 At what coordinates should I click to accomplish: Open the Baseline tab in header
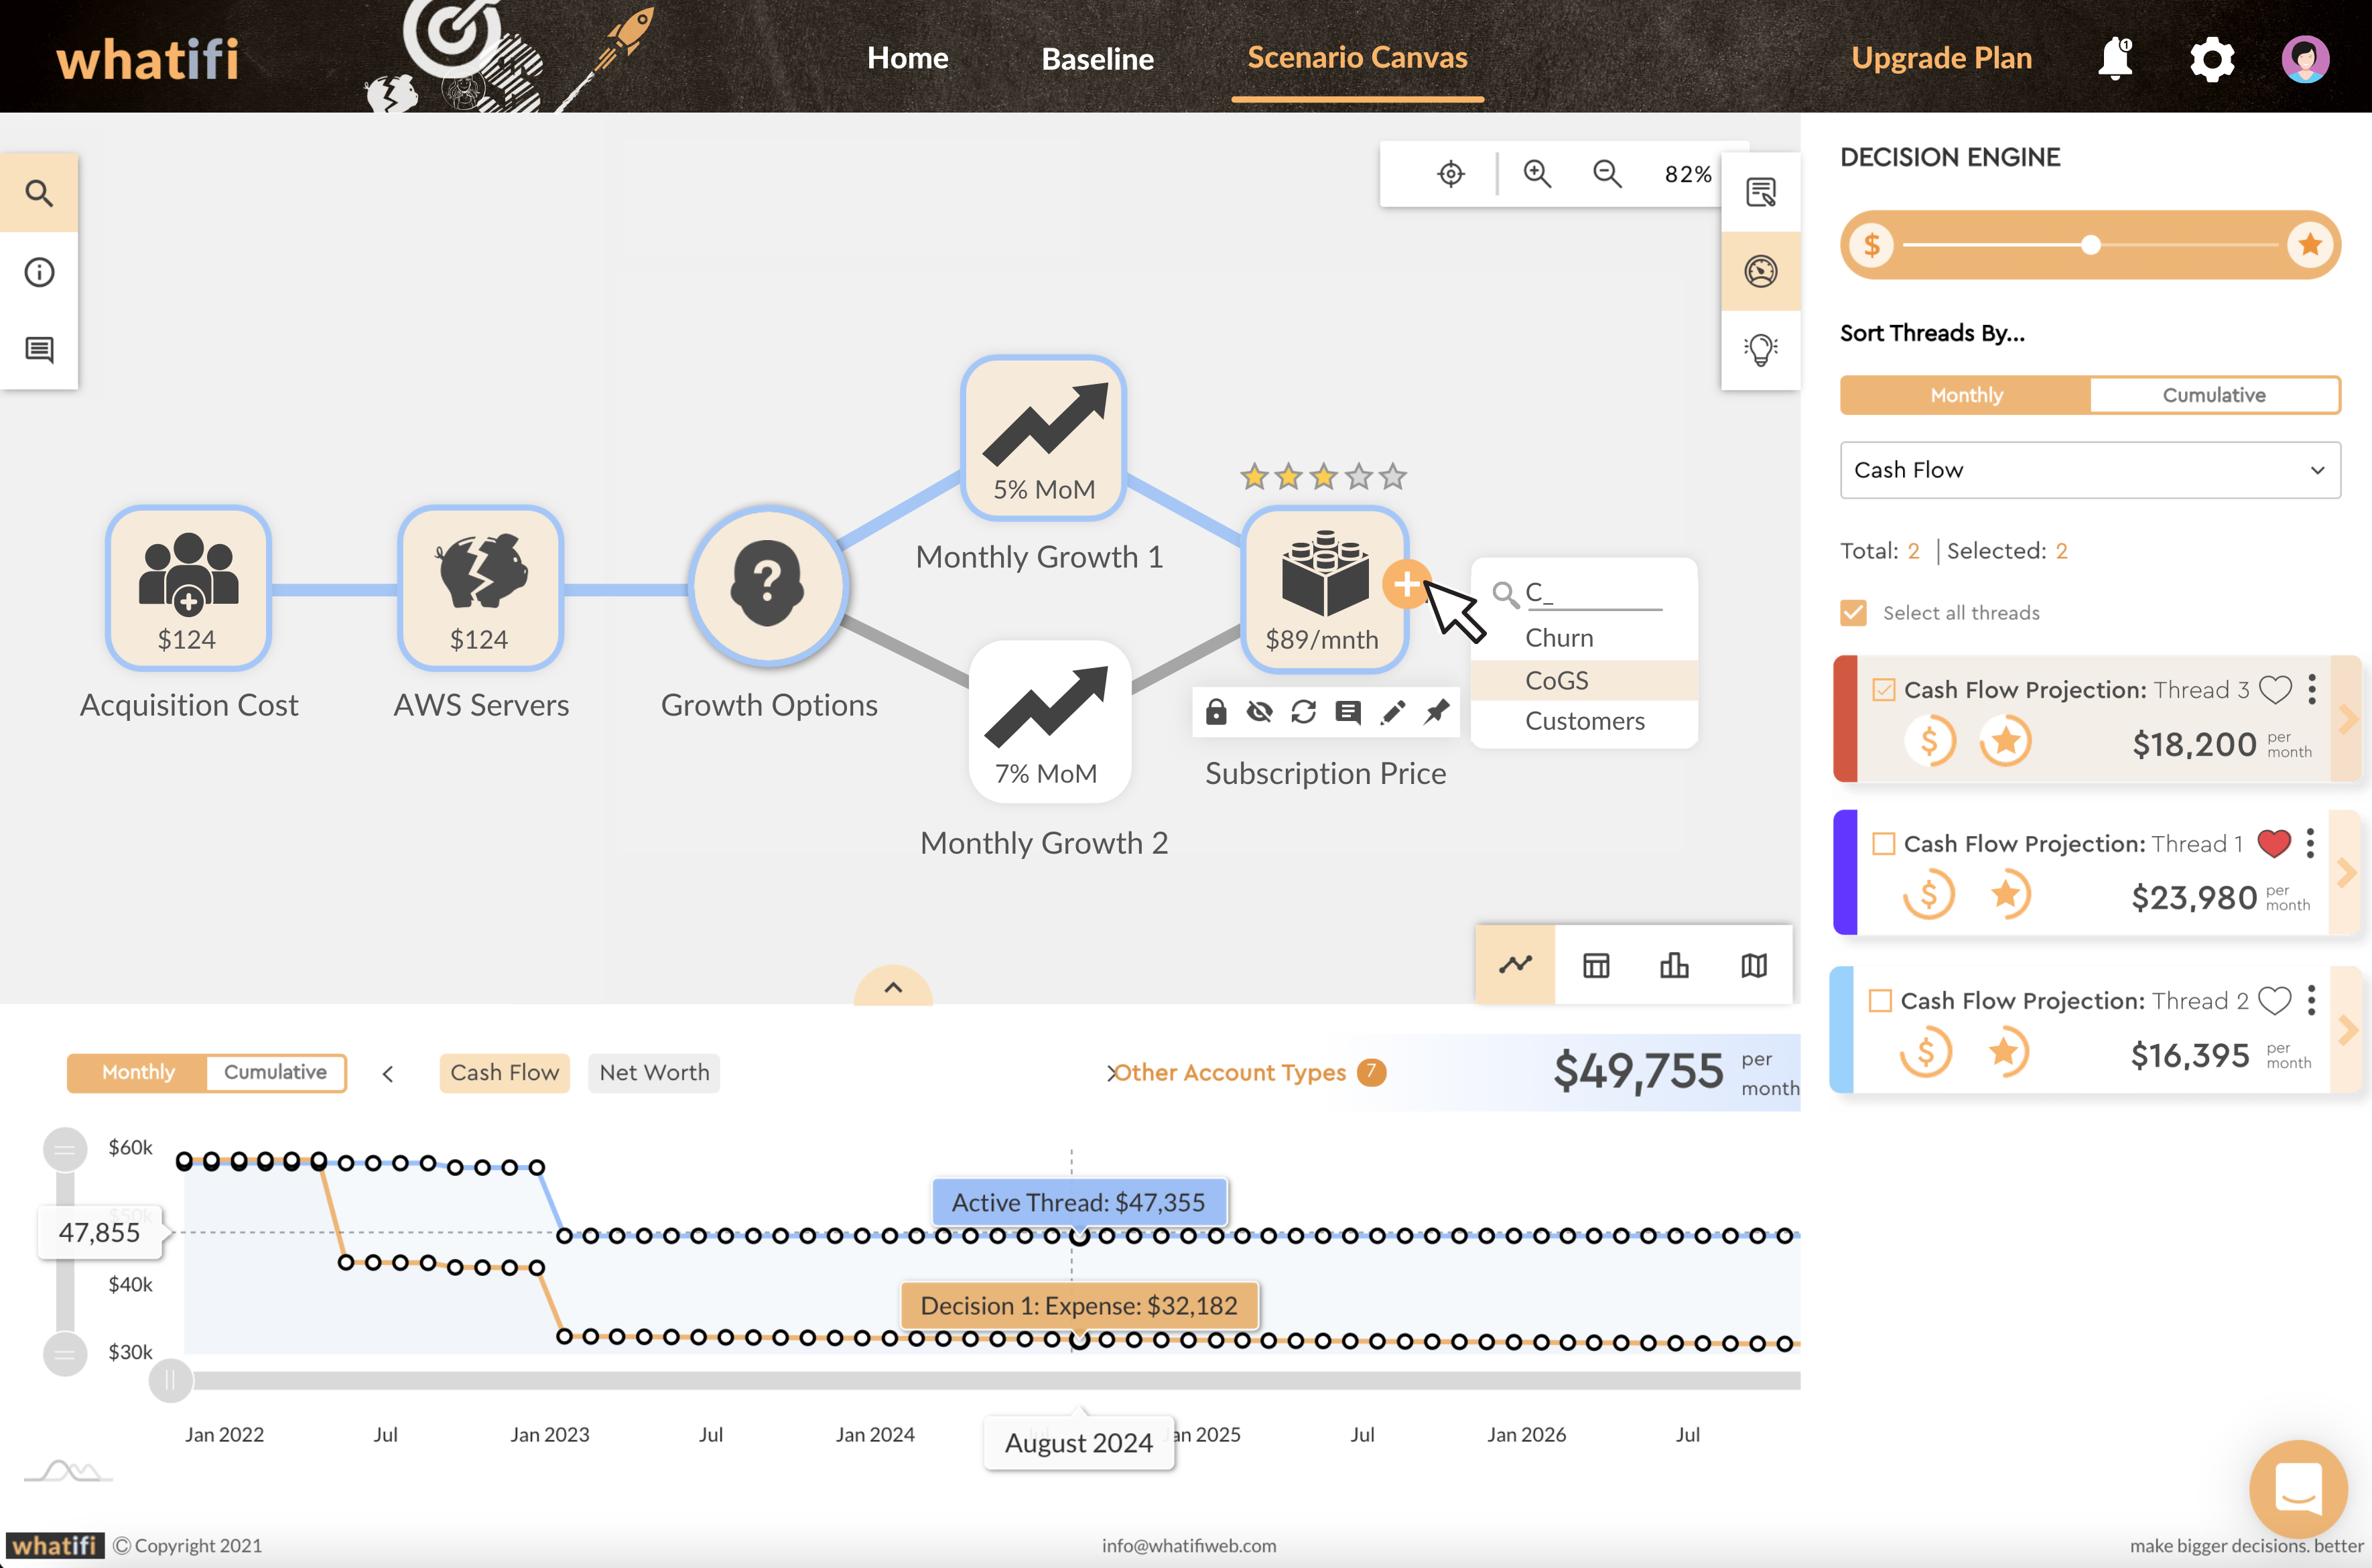coord(1097,58)
